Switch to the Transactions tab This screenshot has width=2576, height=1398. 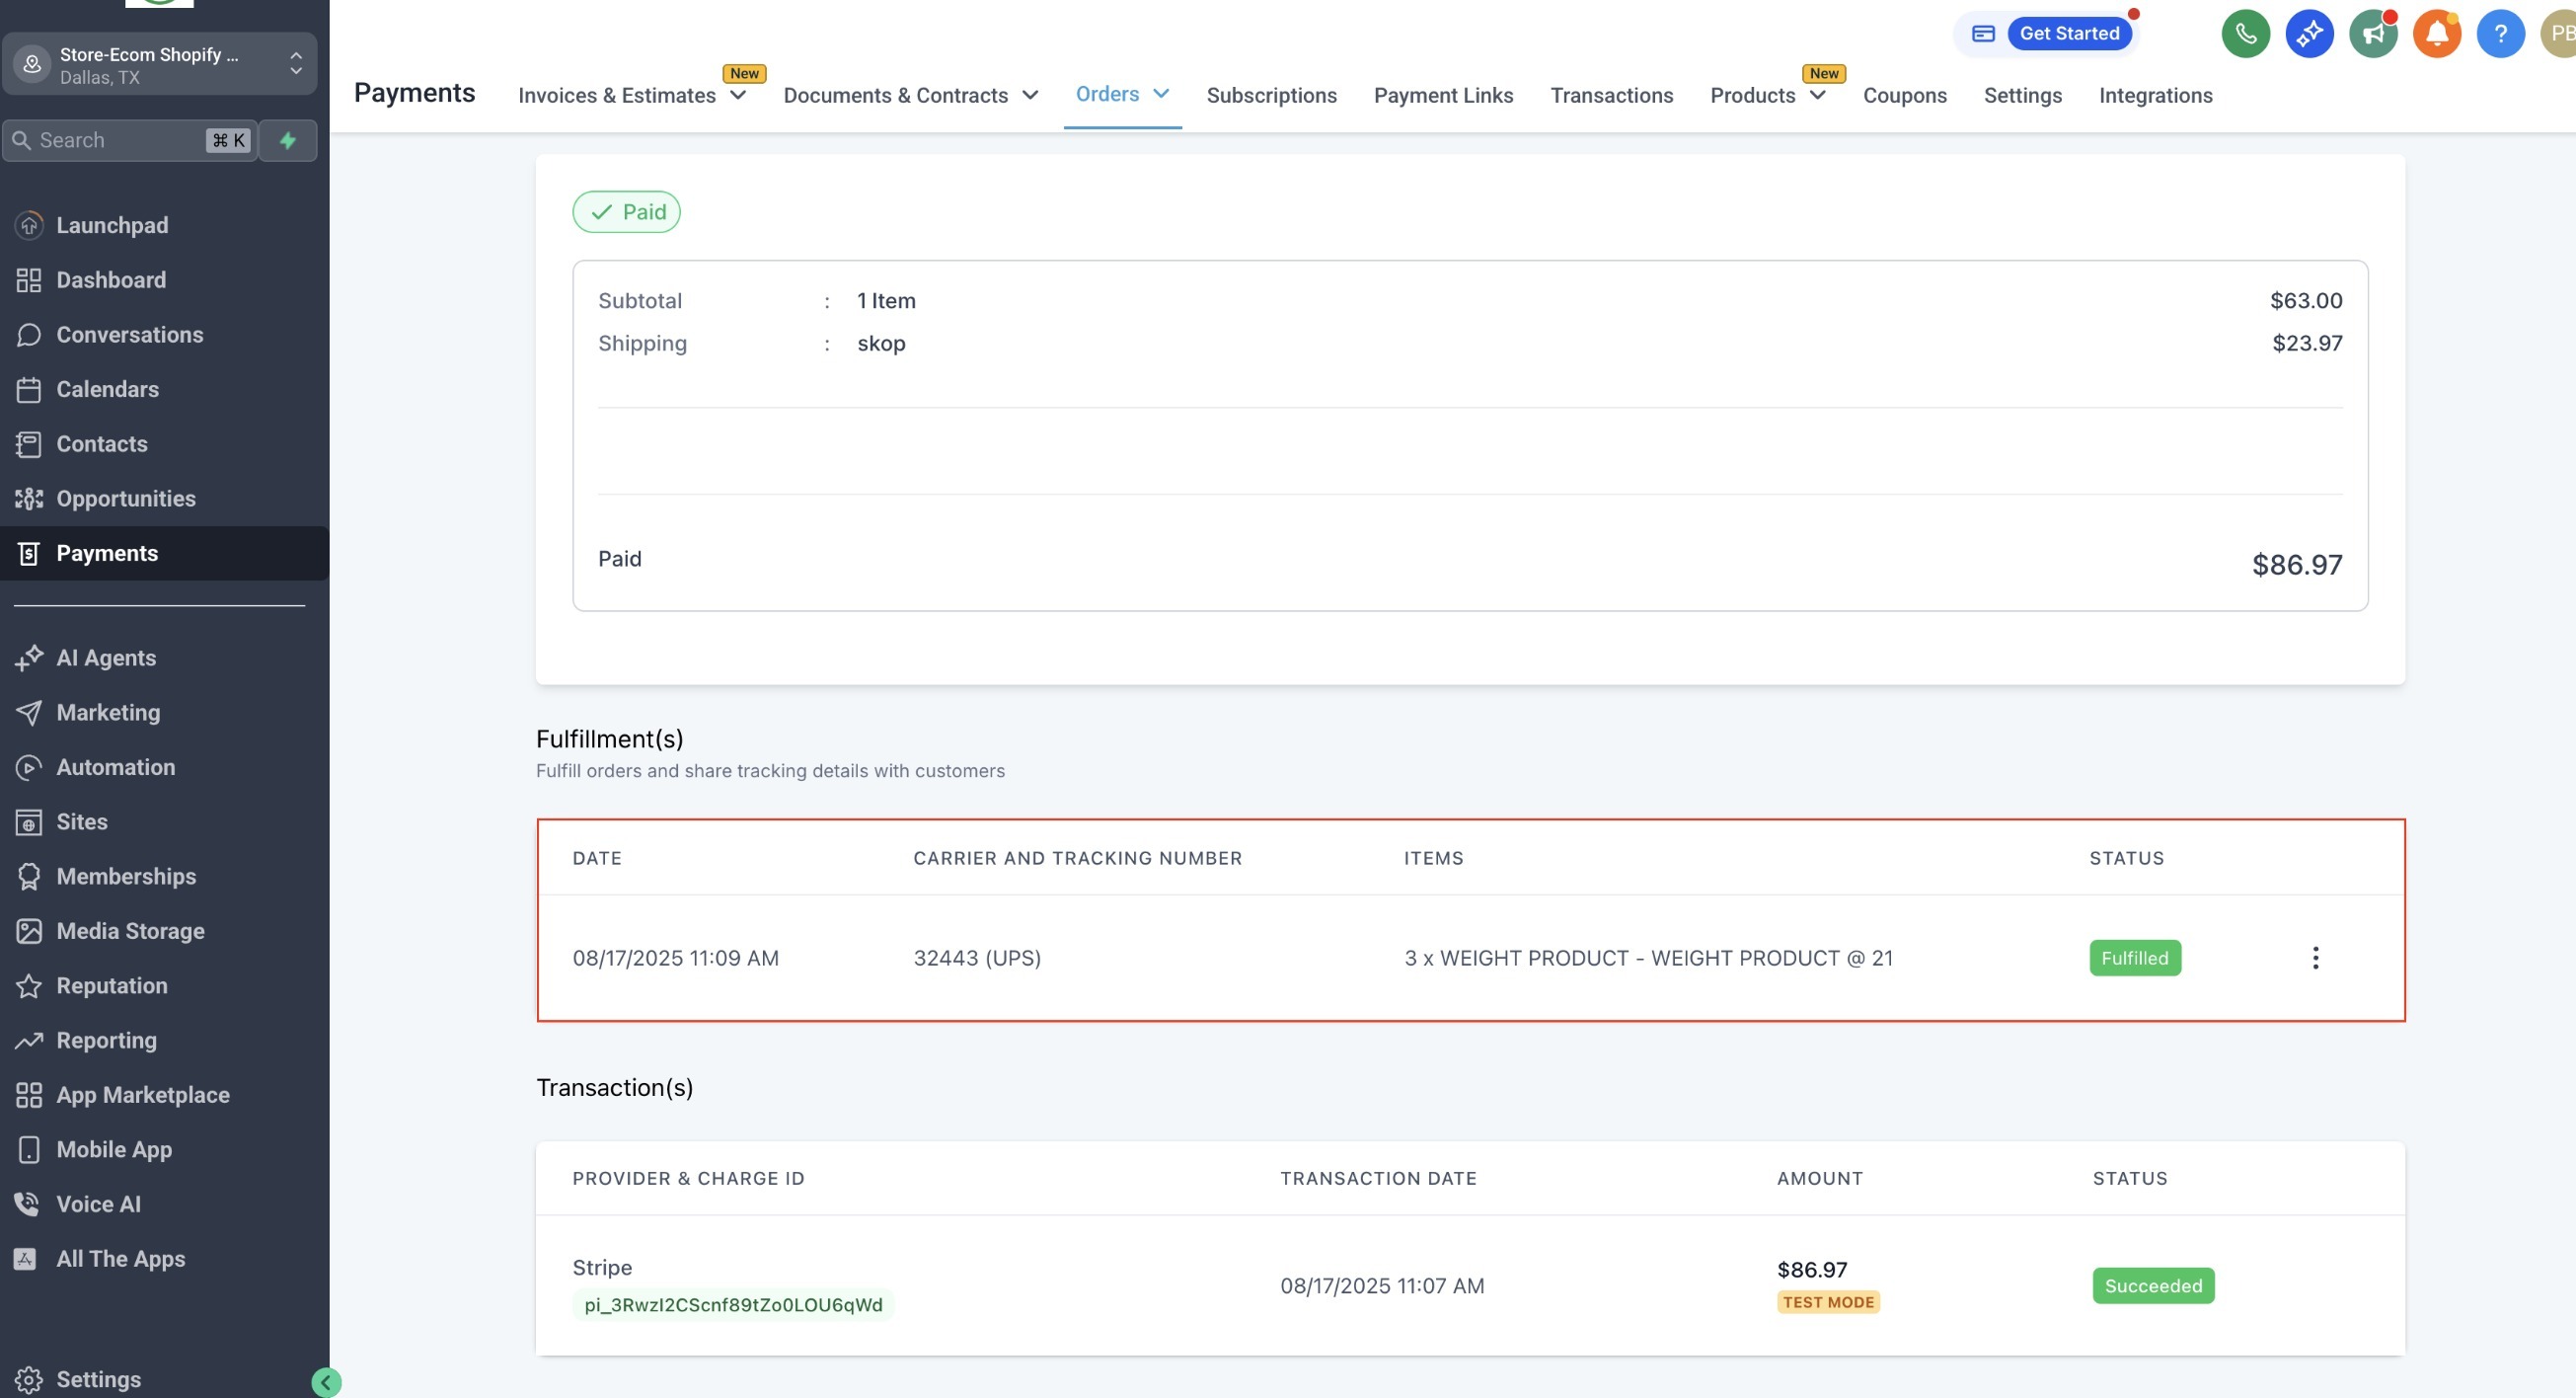[x=1611, y=96]
